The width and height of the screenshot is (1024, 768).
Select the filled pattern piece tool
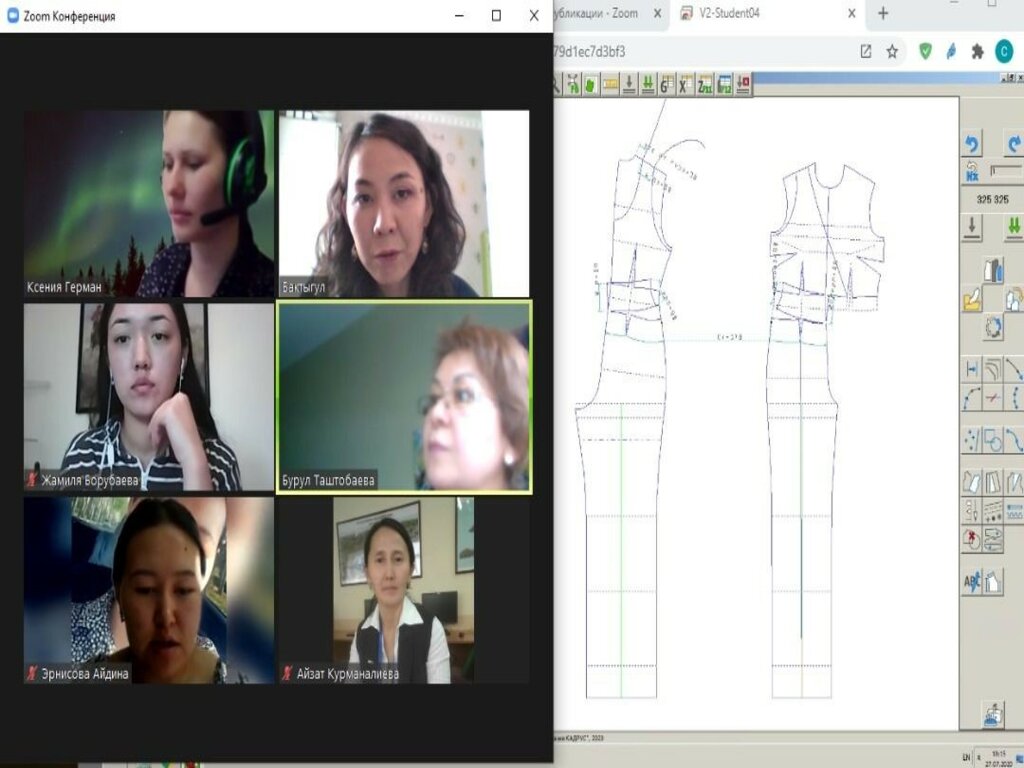(972, 483)
